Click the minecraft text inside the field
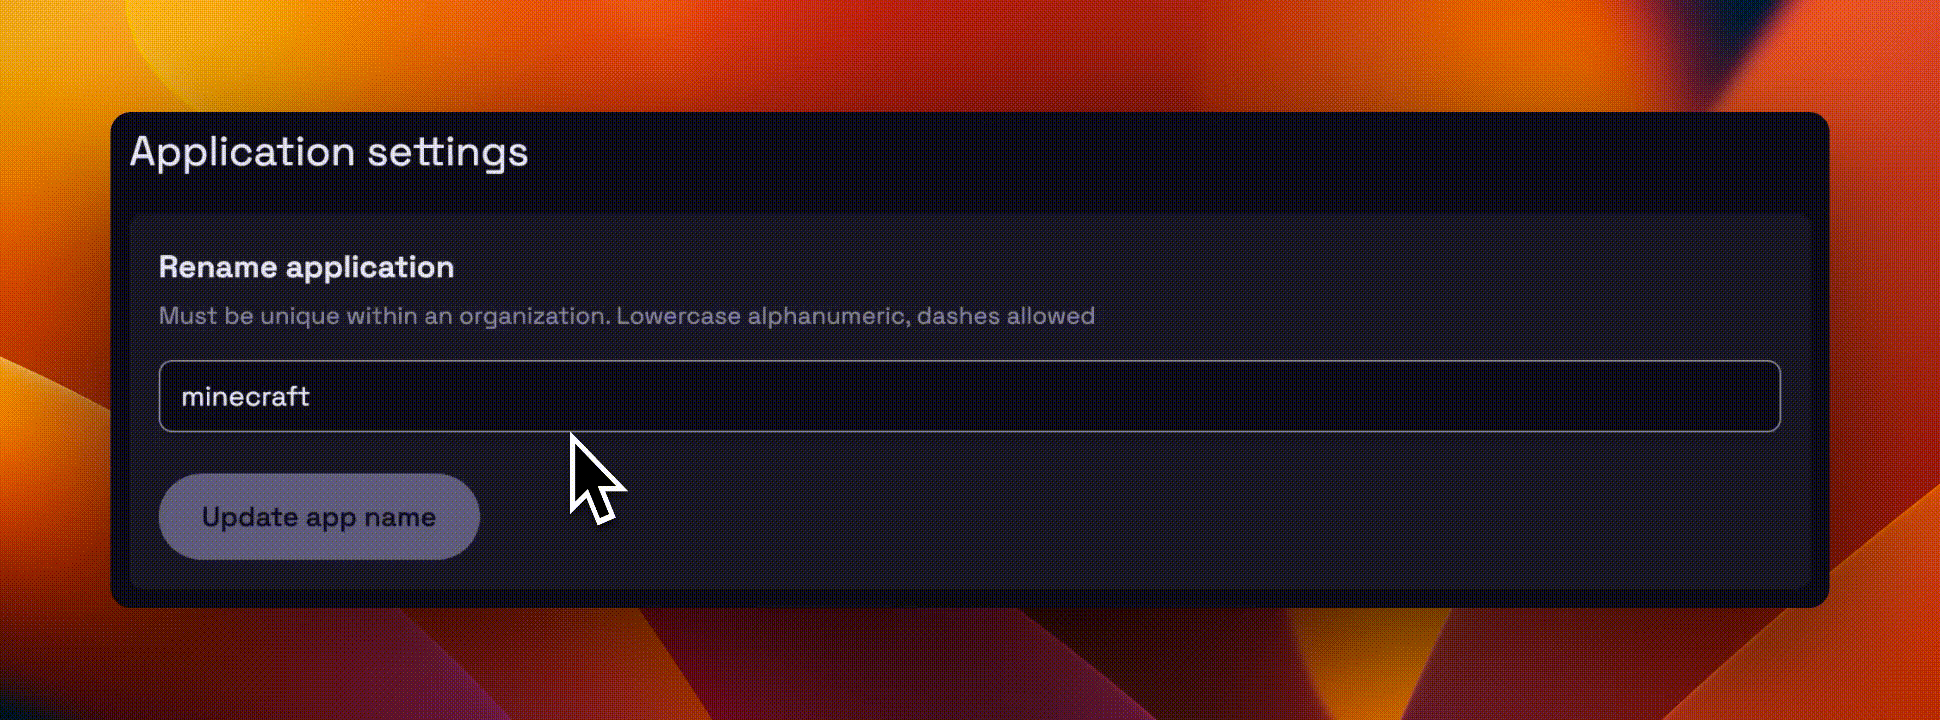The height and width of the screenshot is (720, 1940). 245,396
